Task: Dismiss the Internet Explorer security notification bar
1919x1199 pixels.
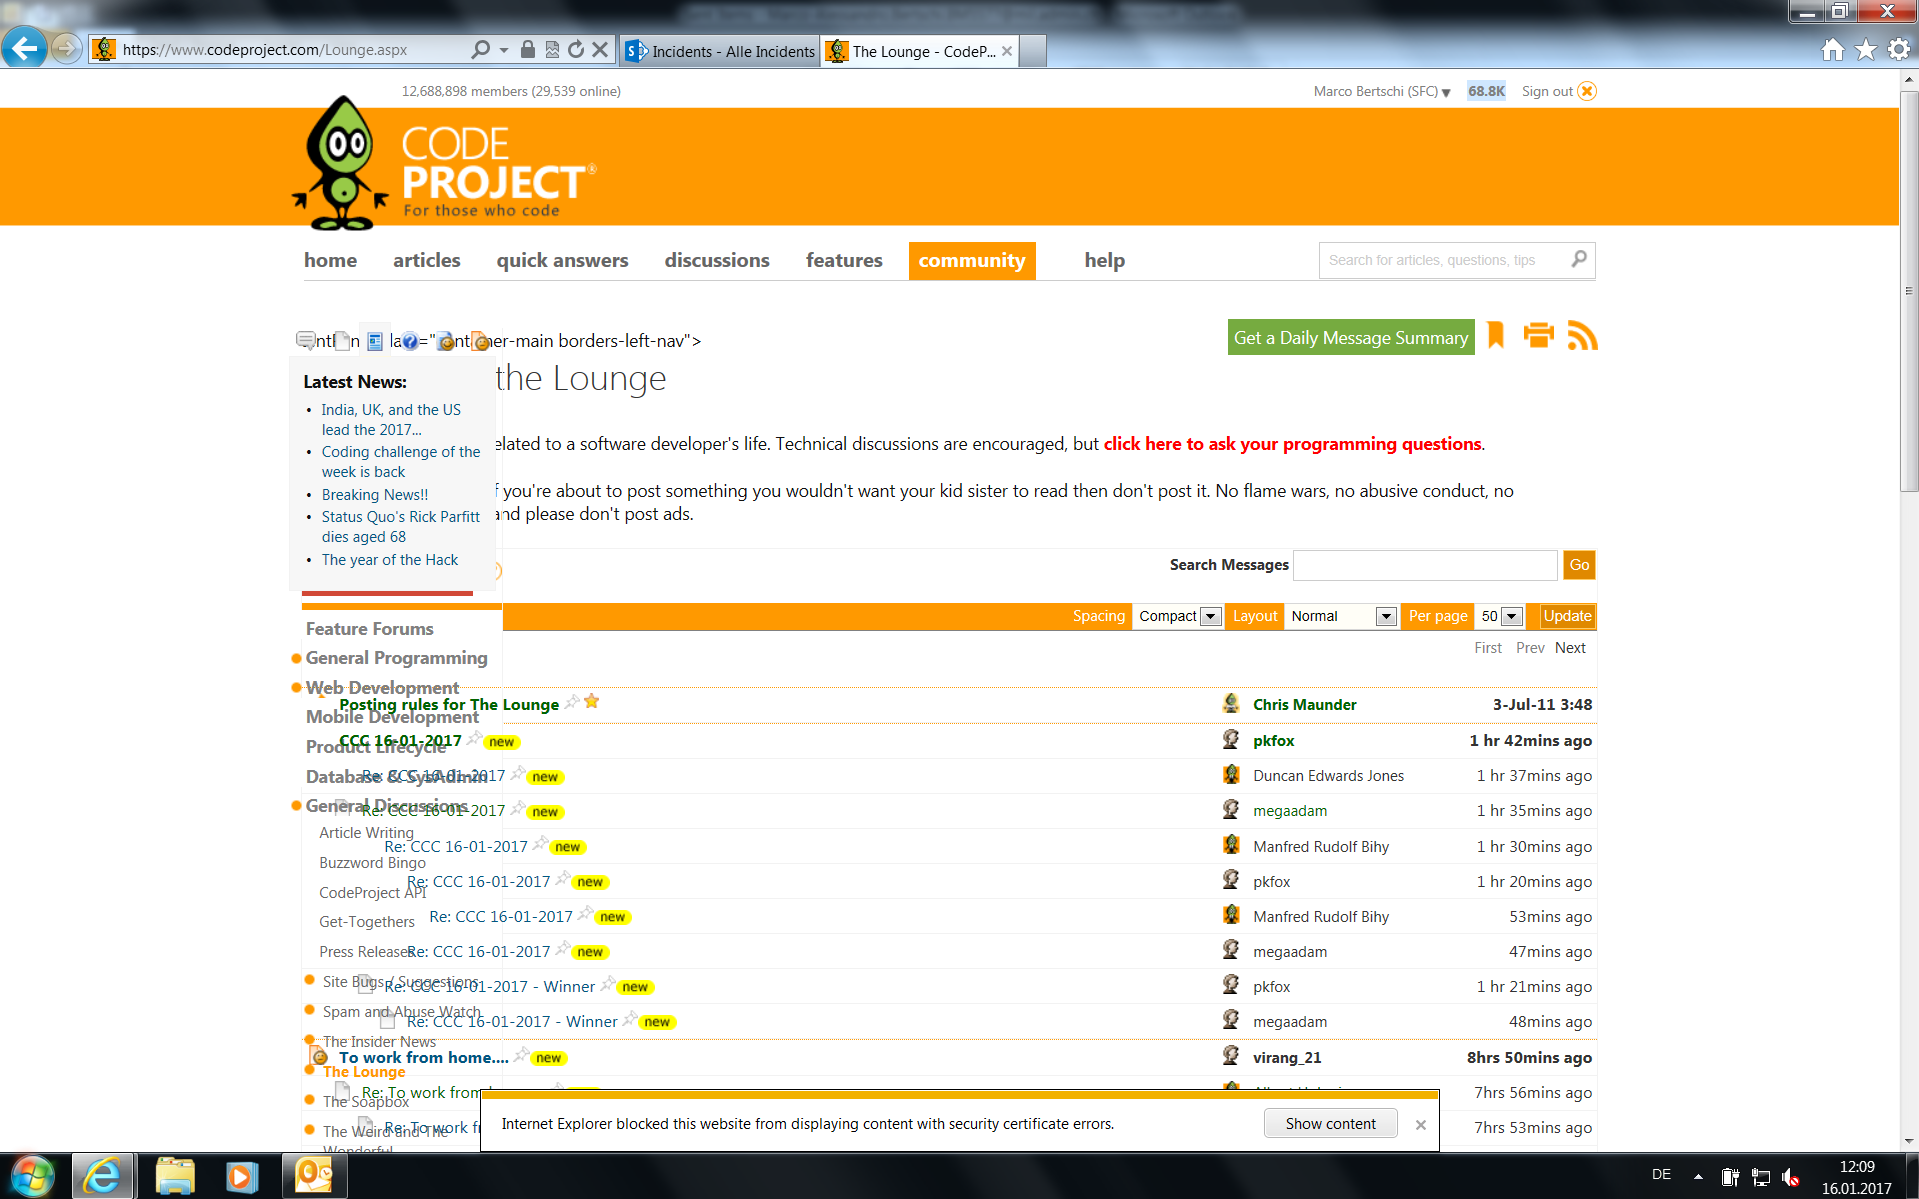Action: pyautogui.click(x=1420, y=1125)
